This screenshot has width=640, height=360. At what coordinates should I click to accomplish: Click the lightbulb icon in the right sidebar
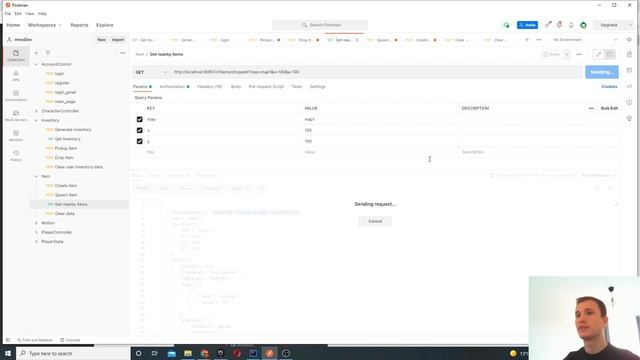[x=629, y=118]
